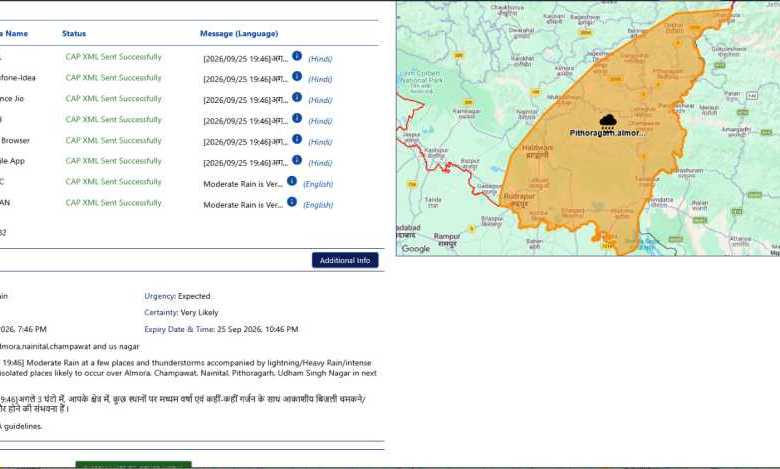Viewport: 780px width, 469px height.
Task: Click info icon in Mobile App row
Action: (297, 160)
